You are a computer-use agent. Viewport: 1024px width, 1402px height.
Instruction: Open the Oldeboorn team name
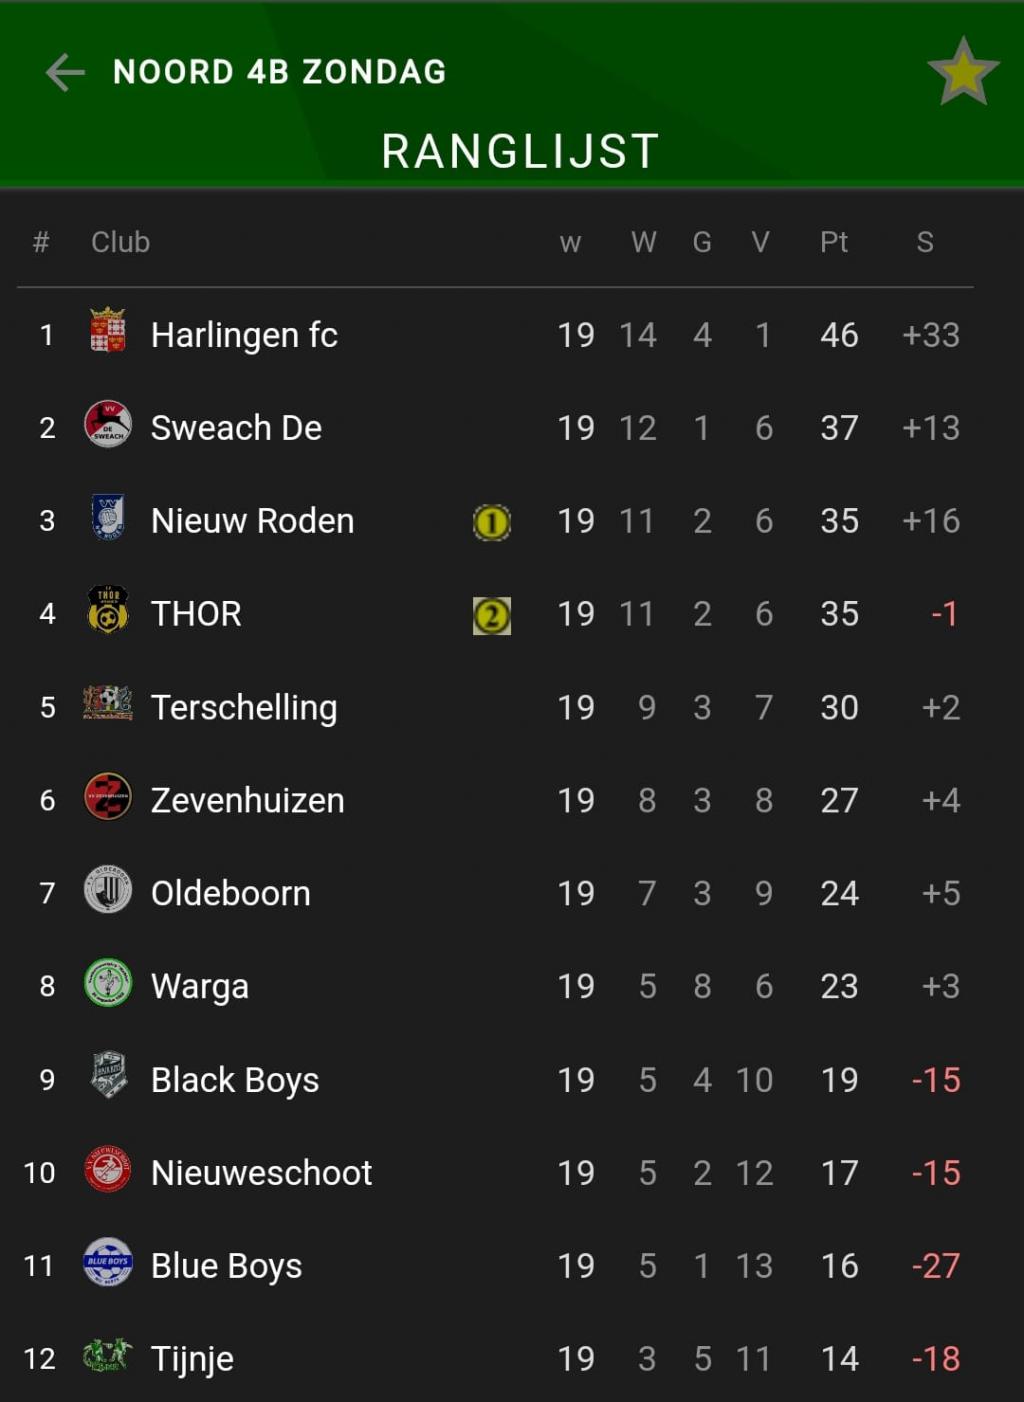pyautogui.click(x=231, y=893)
